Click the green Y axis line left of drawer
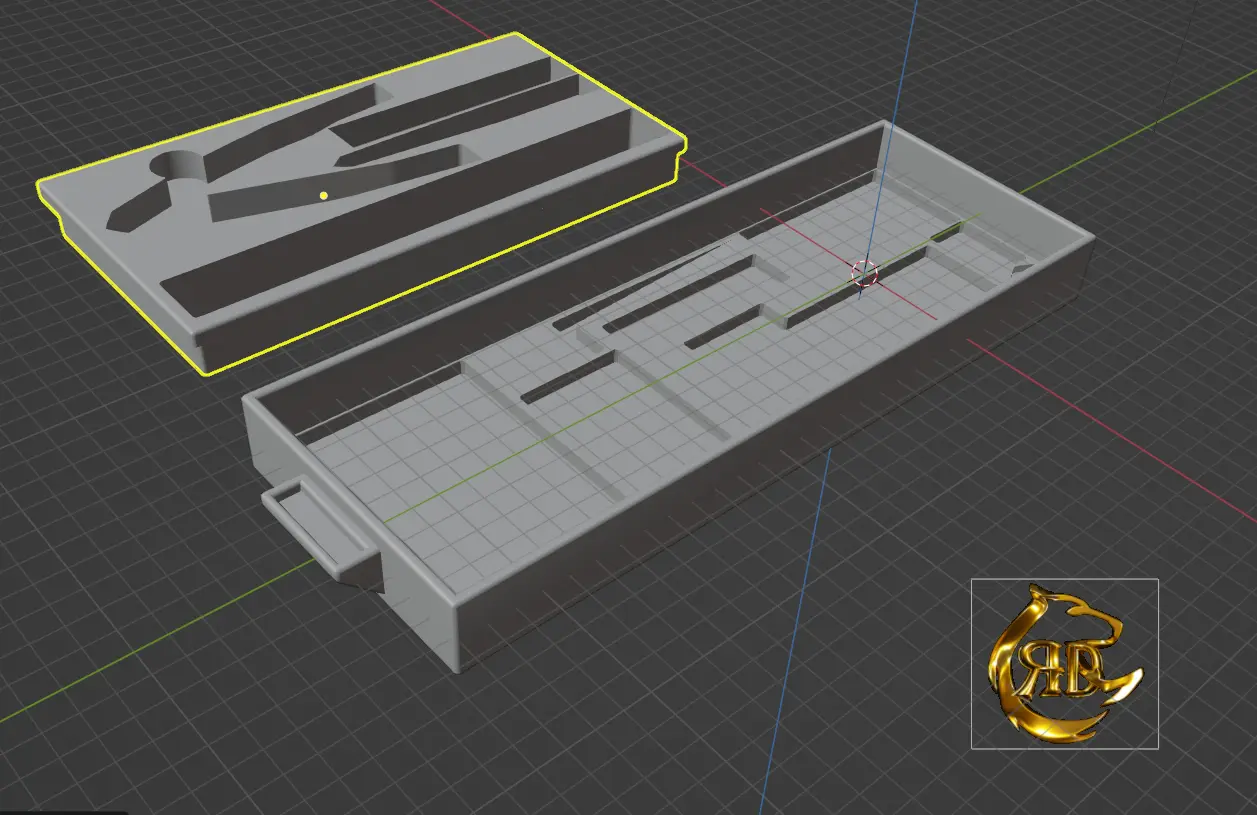This screenshot has width=1257, height=815. coord(150,650)
